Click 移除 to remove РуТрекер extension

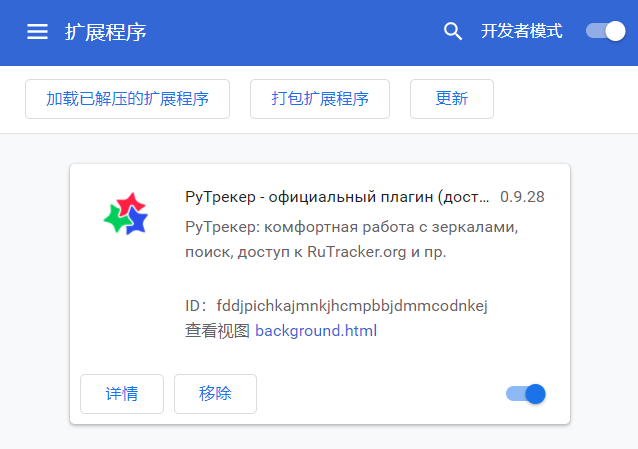coord(215,394)
